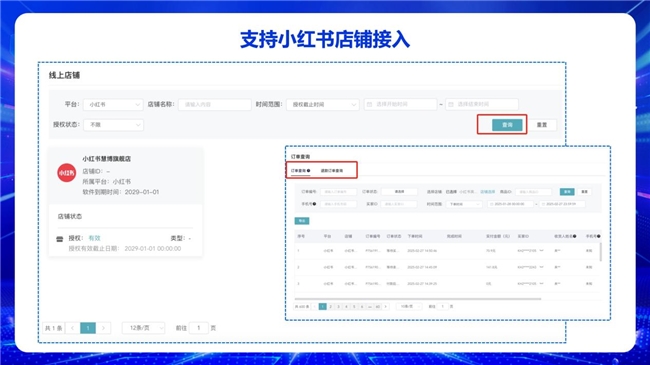This screenshot has height=365, width=650.
Task: Click the 买家ID filter input field
Action: click(x=399, y=204)
